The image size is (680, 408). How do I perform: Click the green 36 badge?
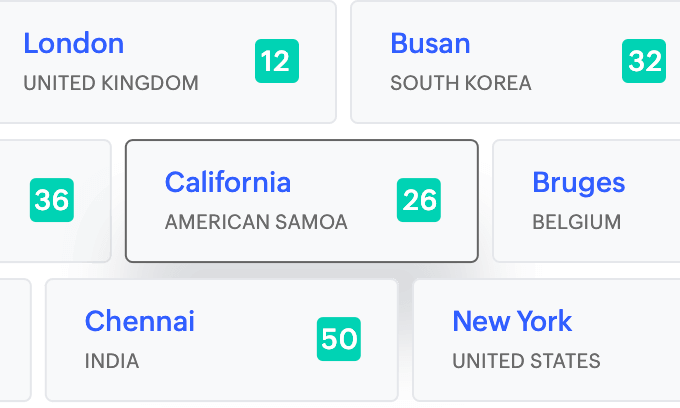(x=52, y=200)
